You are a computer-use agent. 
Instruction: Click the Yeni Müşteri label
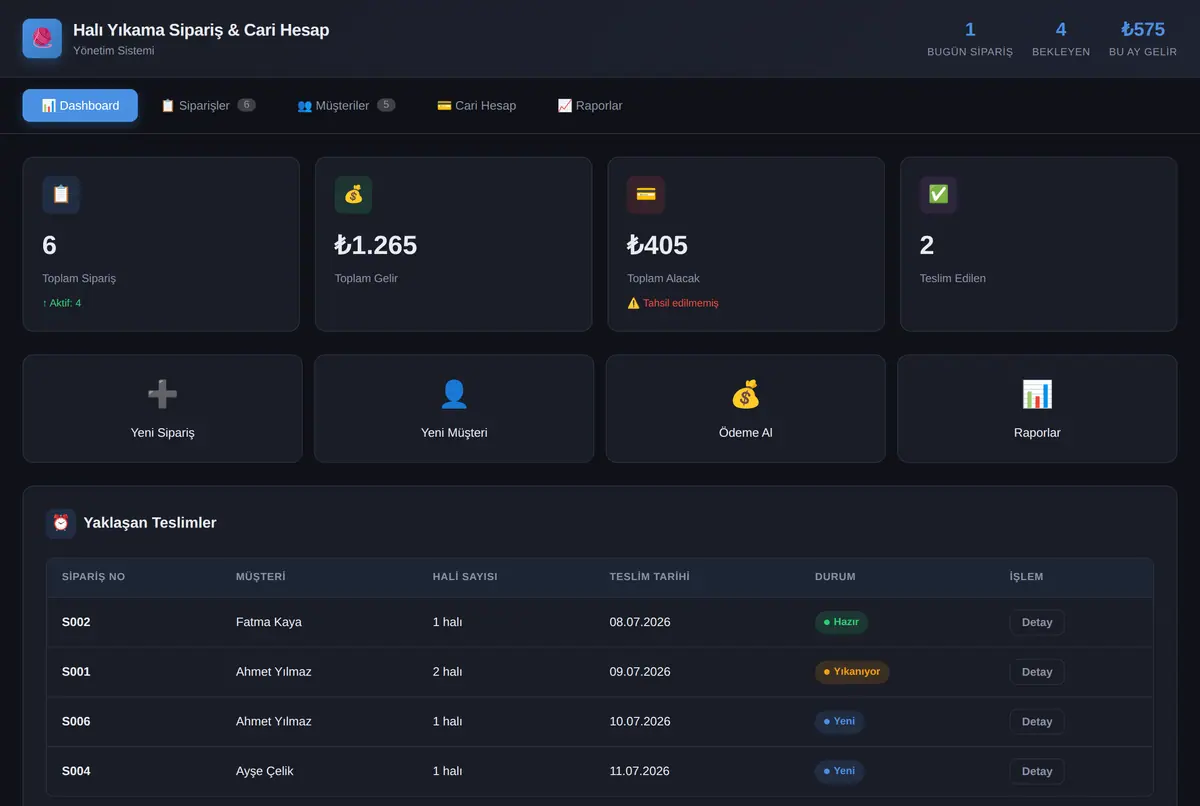[454, 433]
